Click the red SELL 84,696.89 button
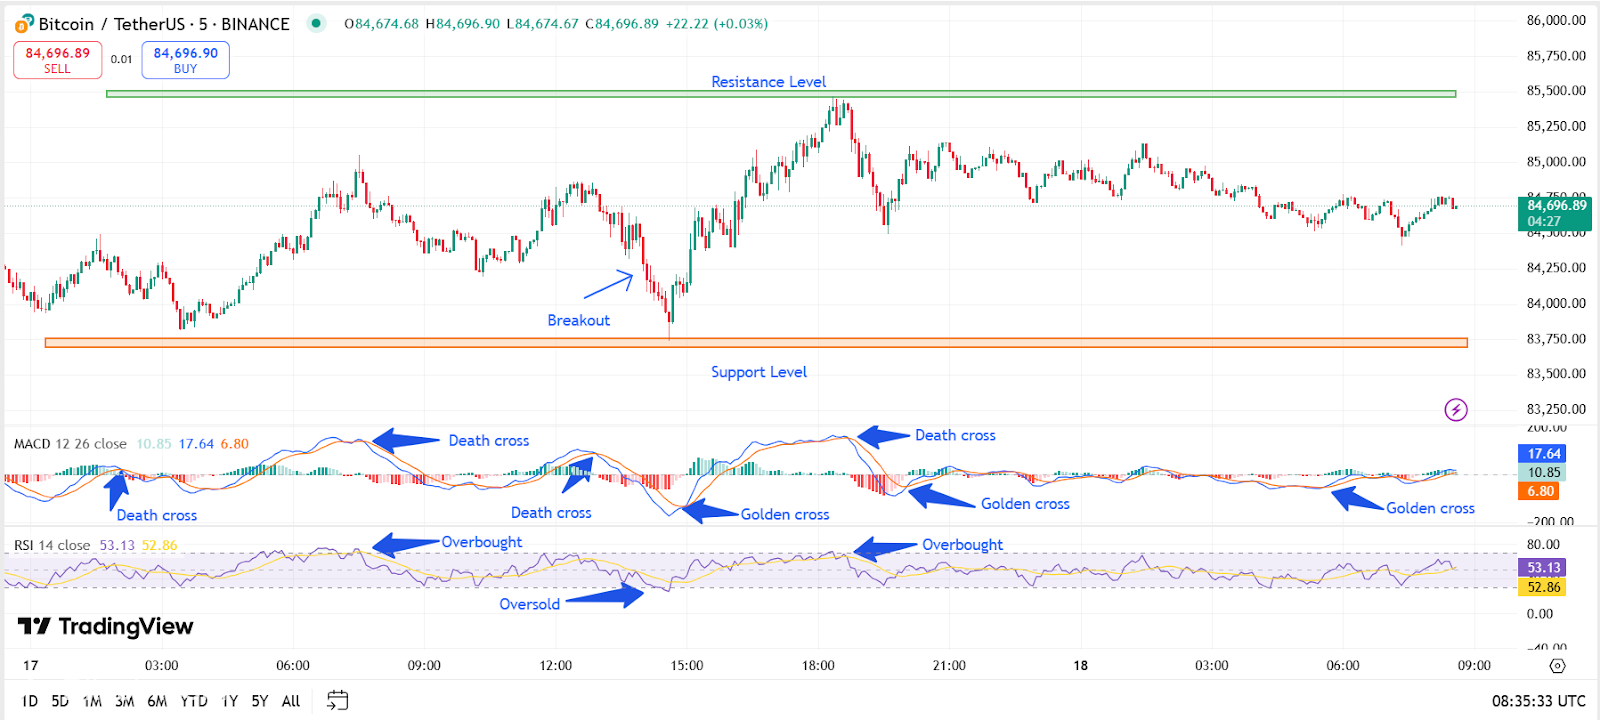This screenshot has height=720, width=1600. click(x=57, y=60)
